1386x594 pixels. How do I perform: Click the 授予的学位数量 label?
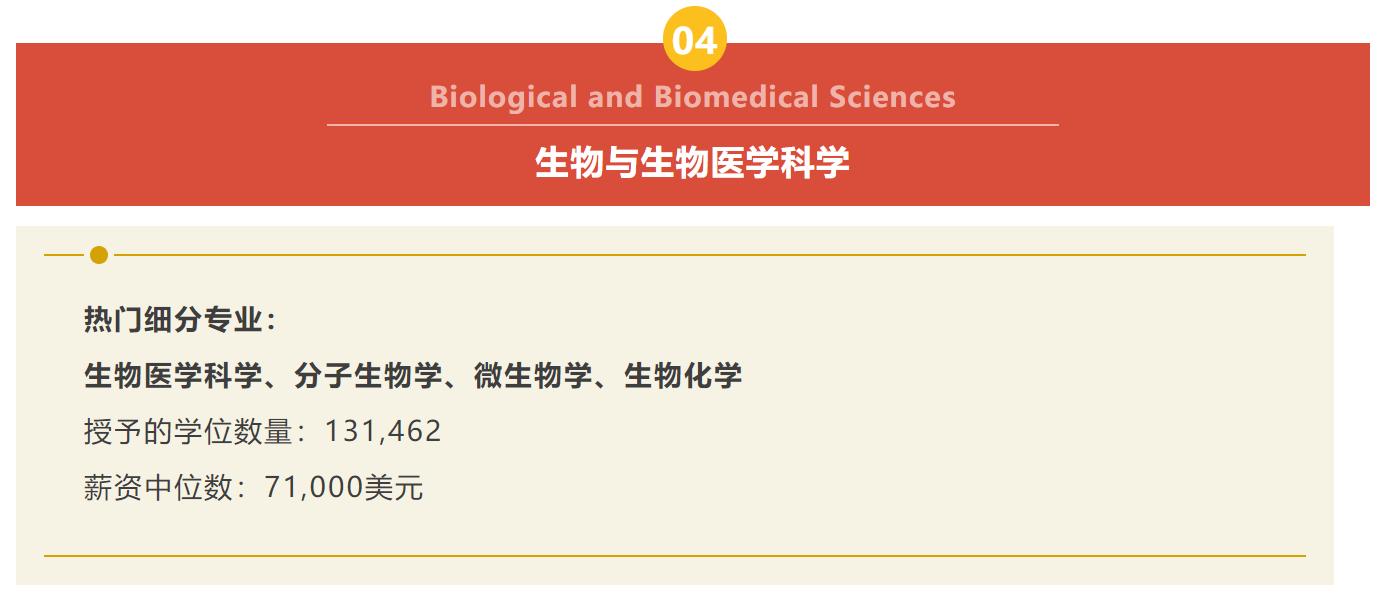tap(194, 432)
